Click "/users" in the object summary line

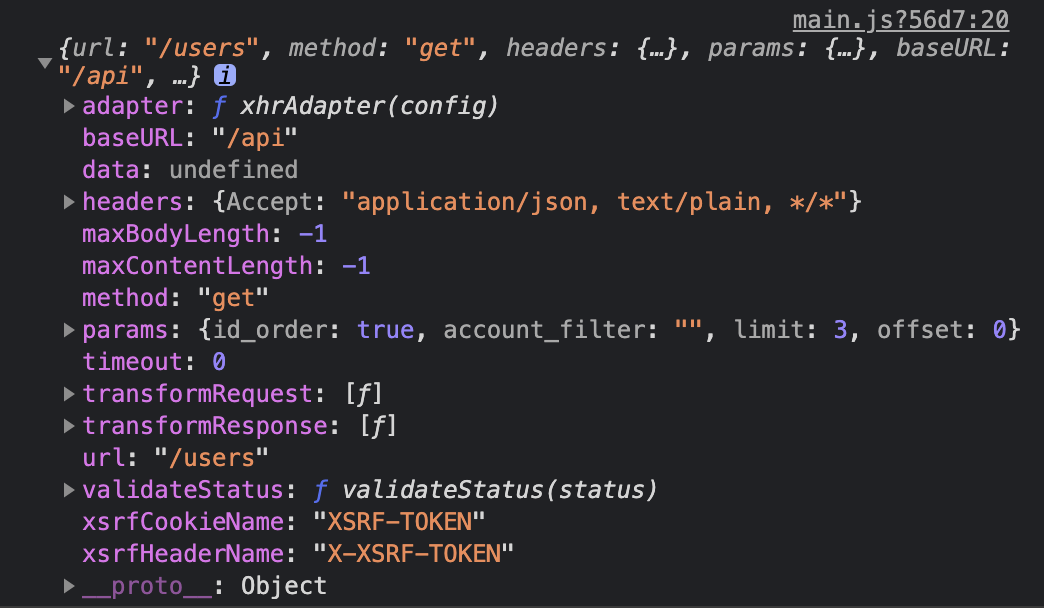pyautogui.click(x=202, y=48)
